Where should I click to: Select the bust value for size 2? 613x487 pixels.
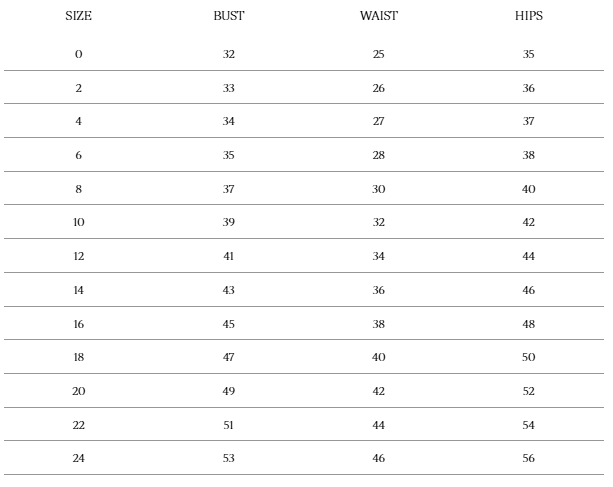[228, 88]
